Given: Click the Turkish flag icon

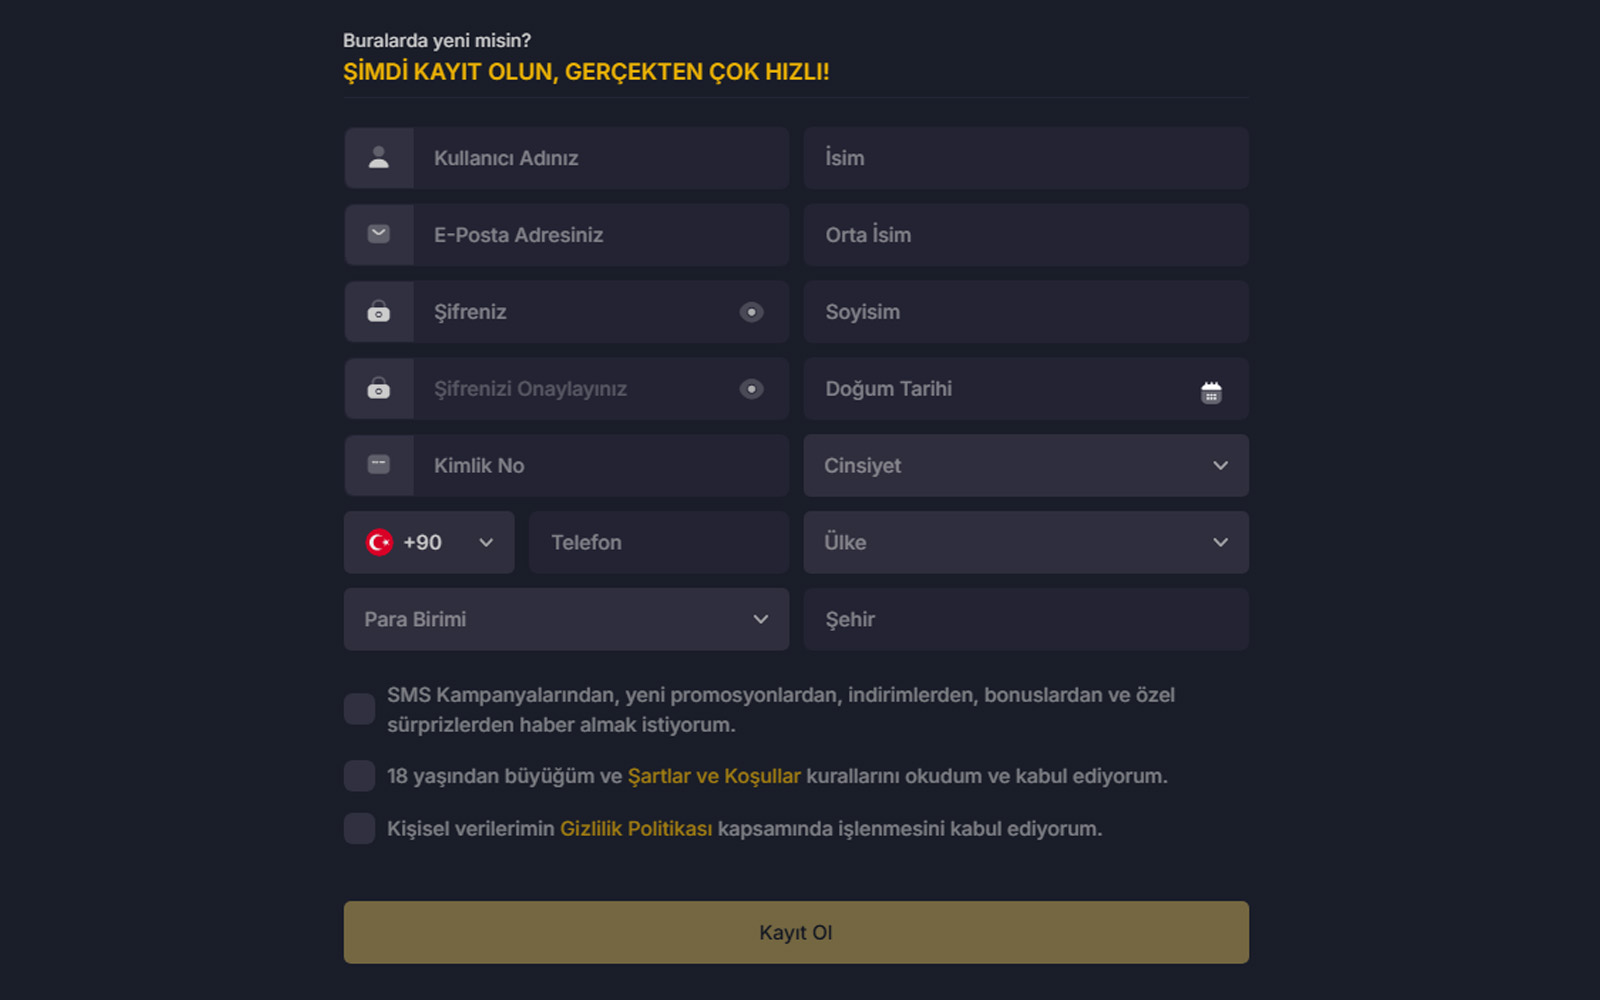Looking at the screenshot, I should (380, 542).
